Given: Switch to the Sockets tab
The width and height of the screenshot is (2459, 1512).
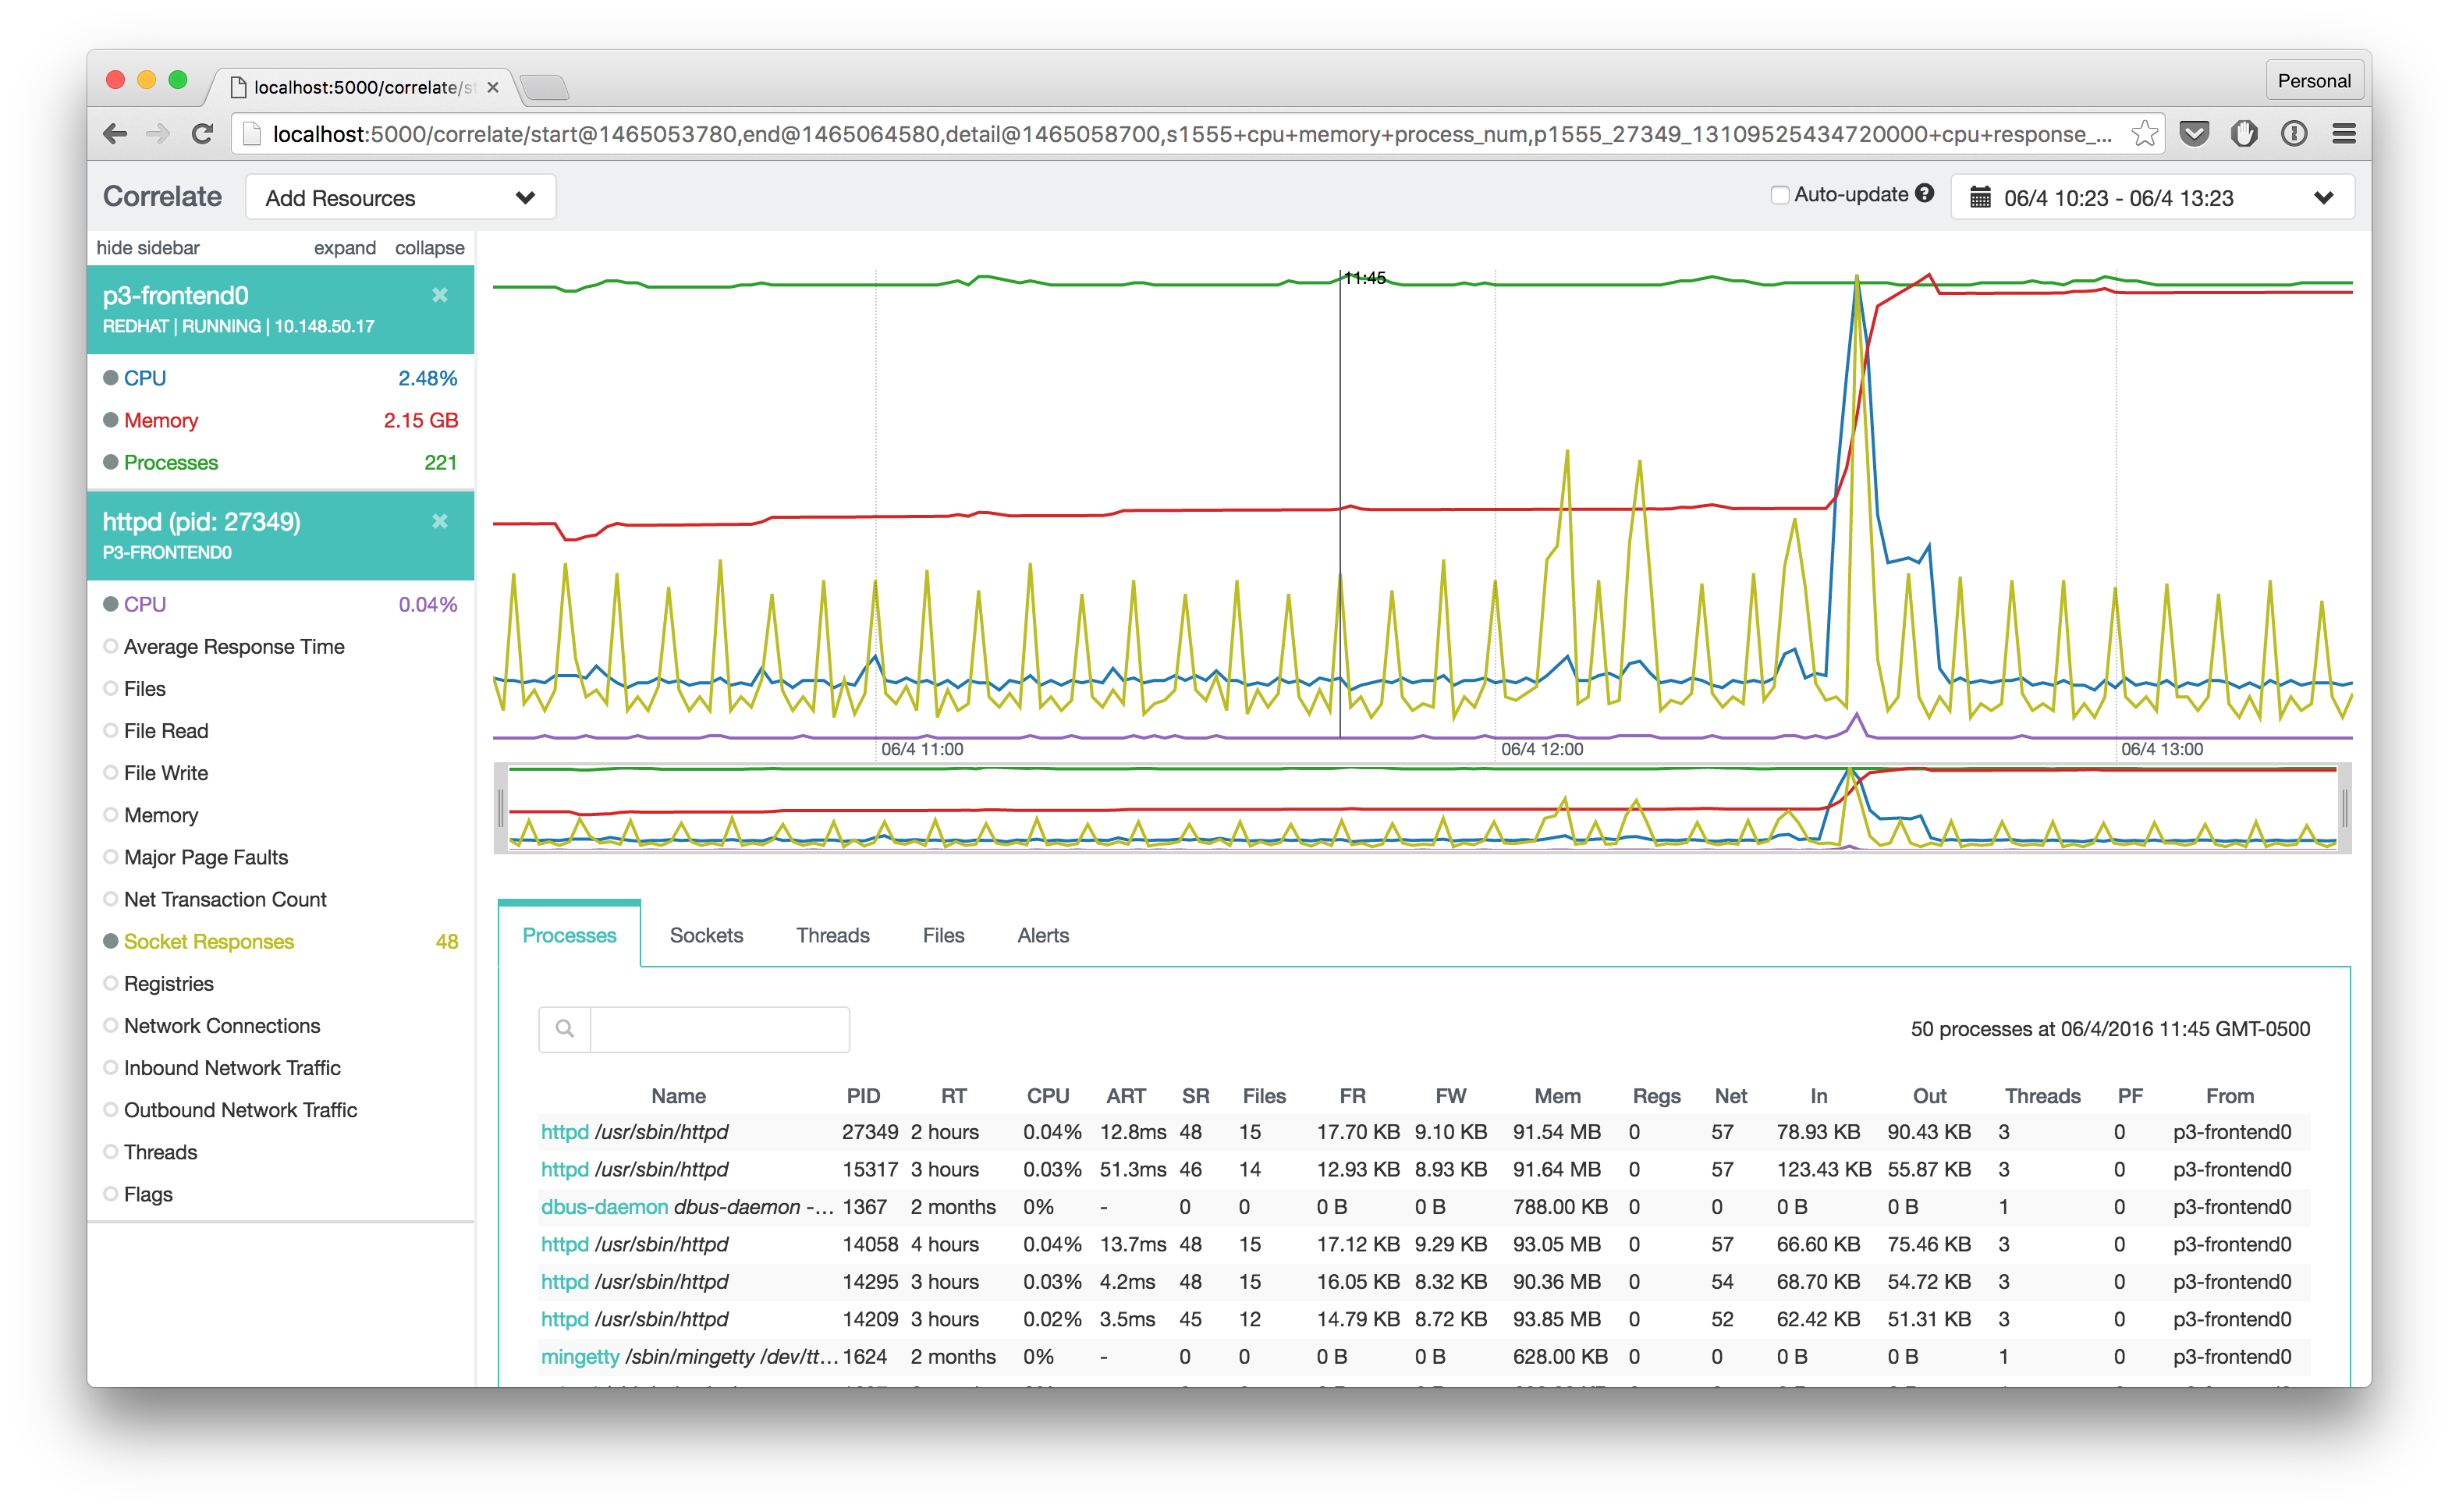Looking at the screenshot, I should coord(706,935).
